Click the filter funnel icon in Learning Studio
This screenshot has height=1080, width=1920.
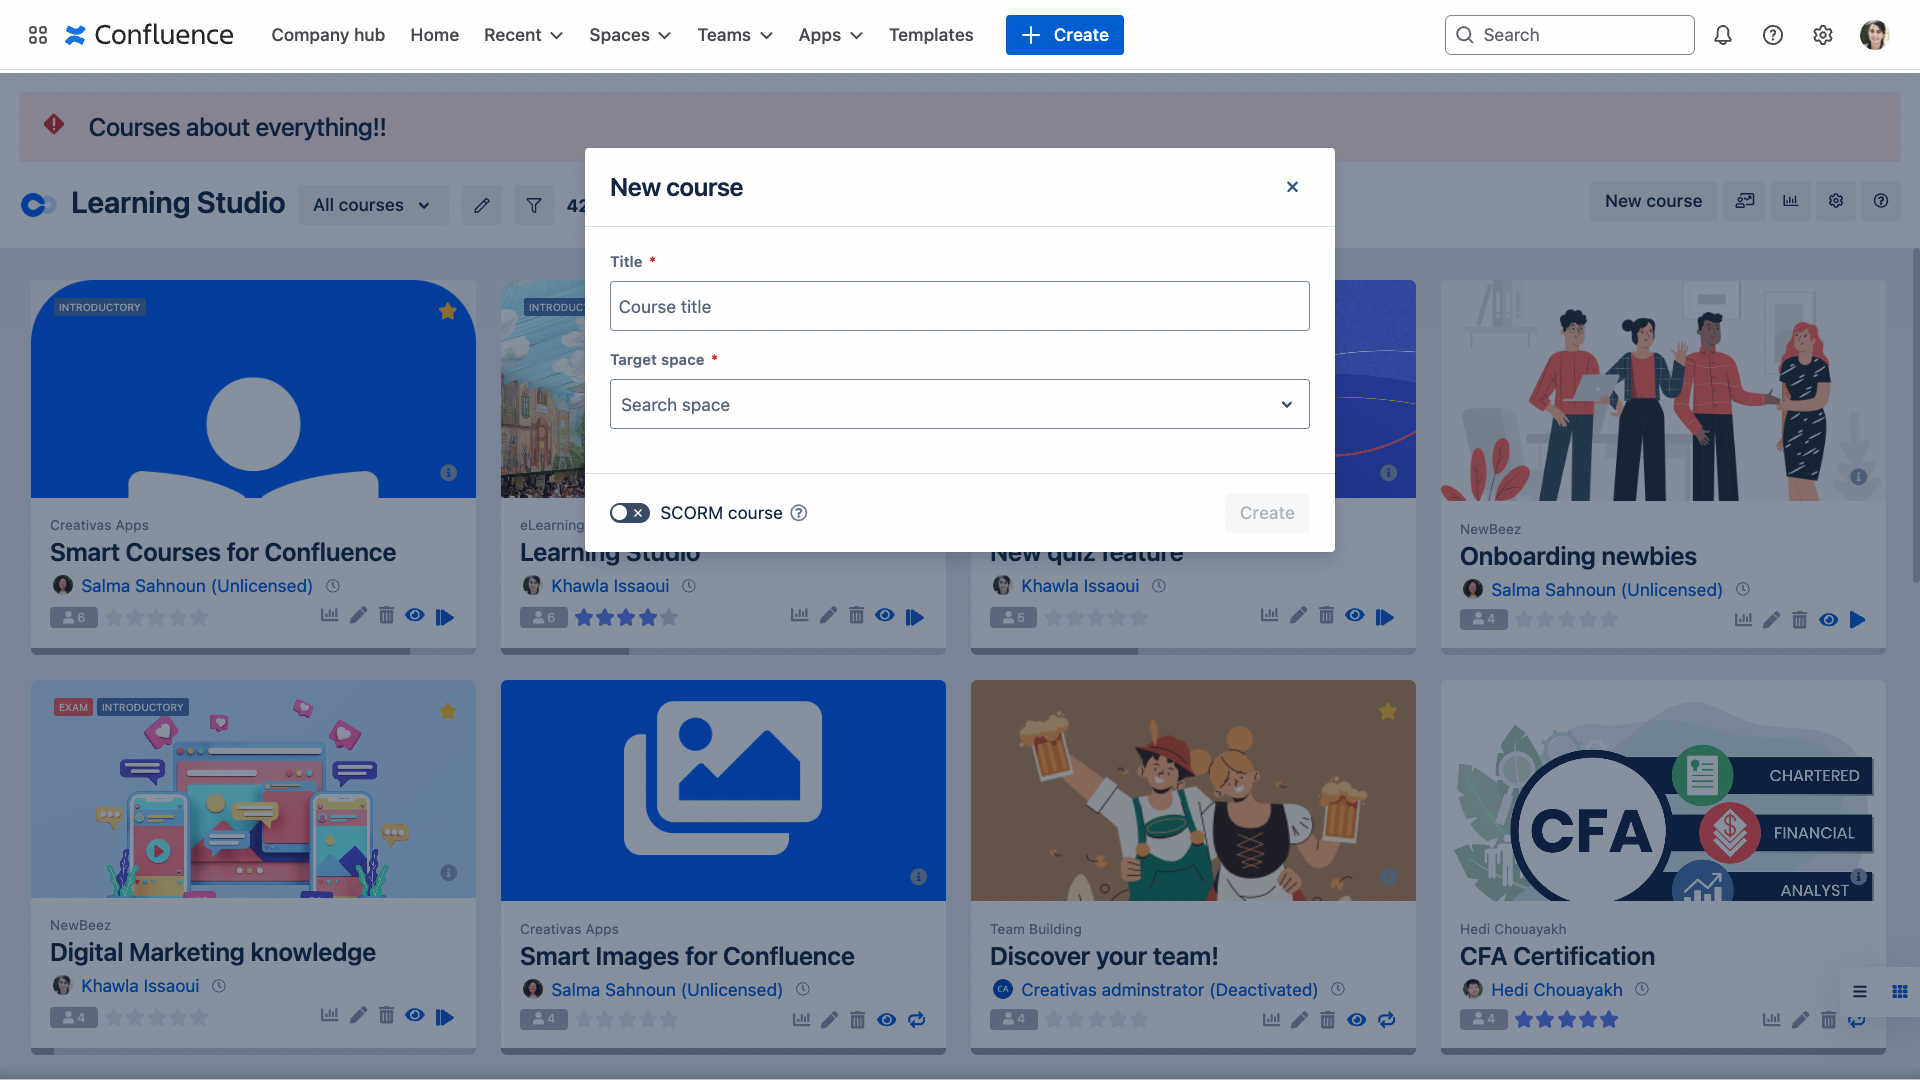point(534,205)
